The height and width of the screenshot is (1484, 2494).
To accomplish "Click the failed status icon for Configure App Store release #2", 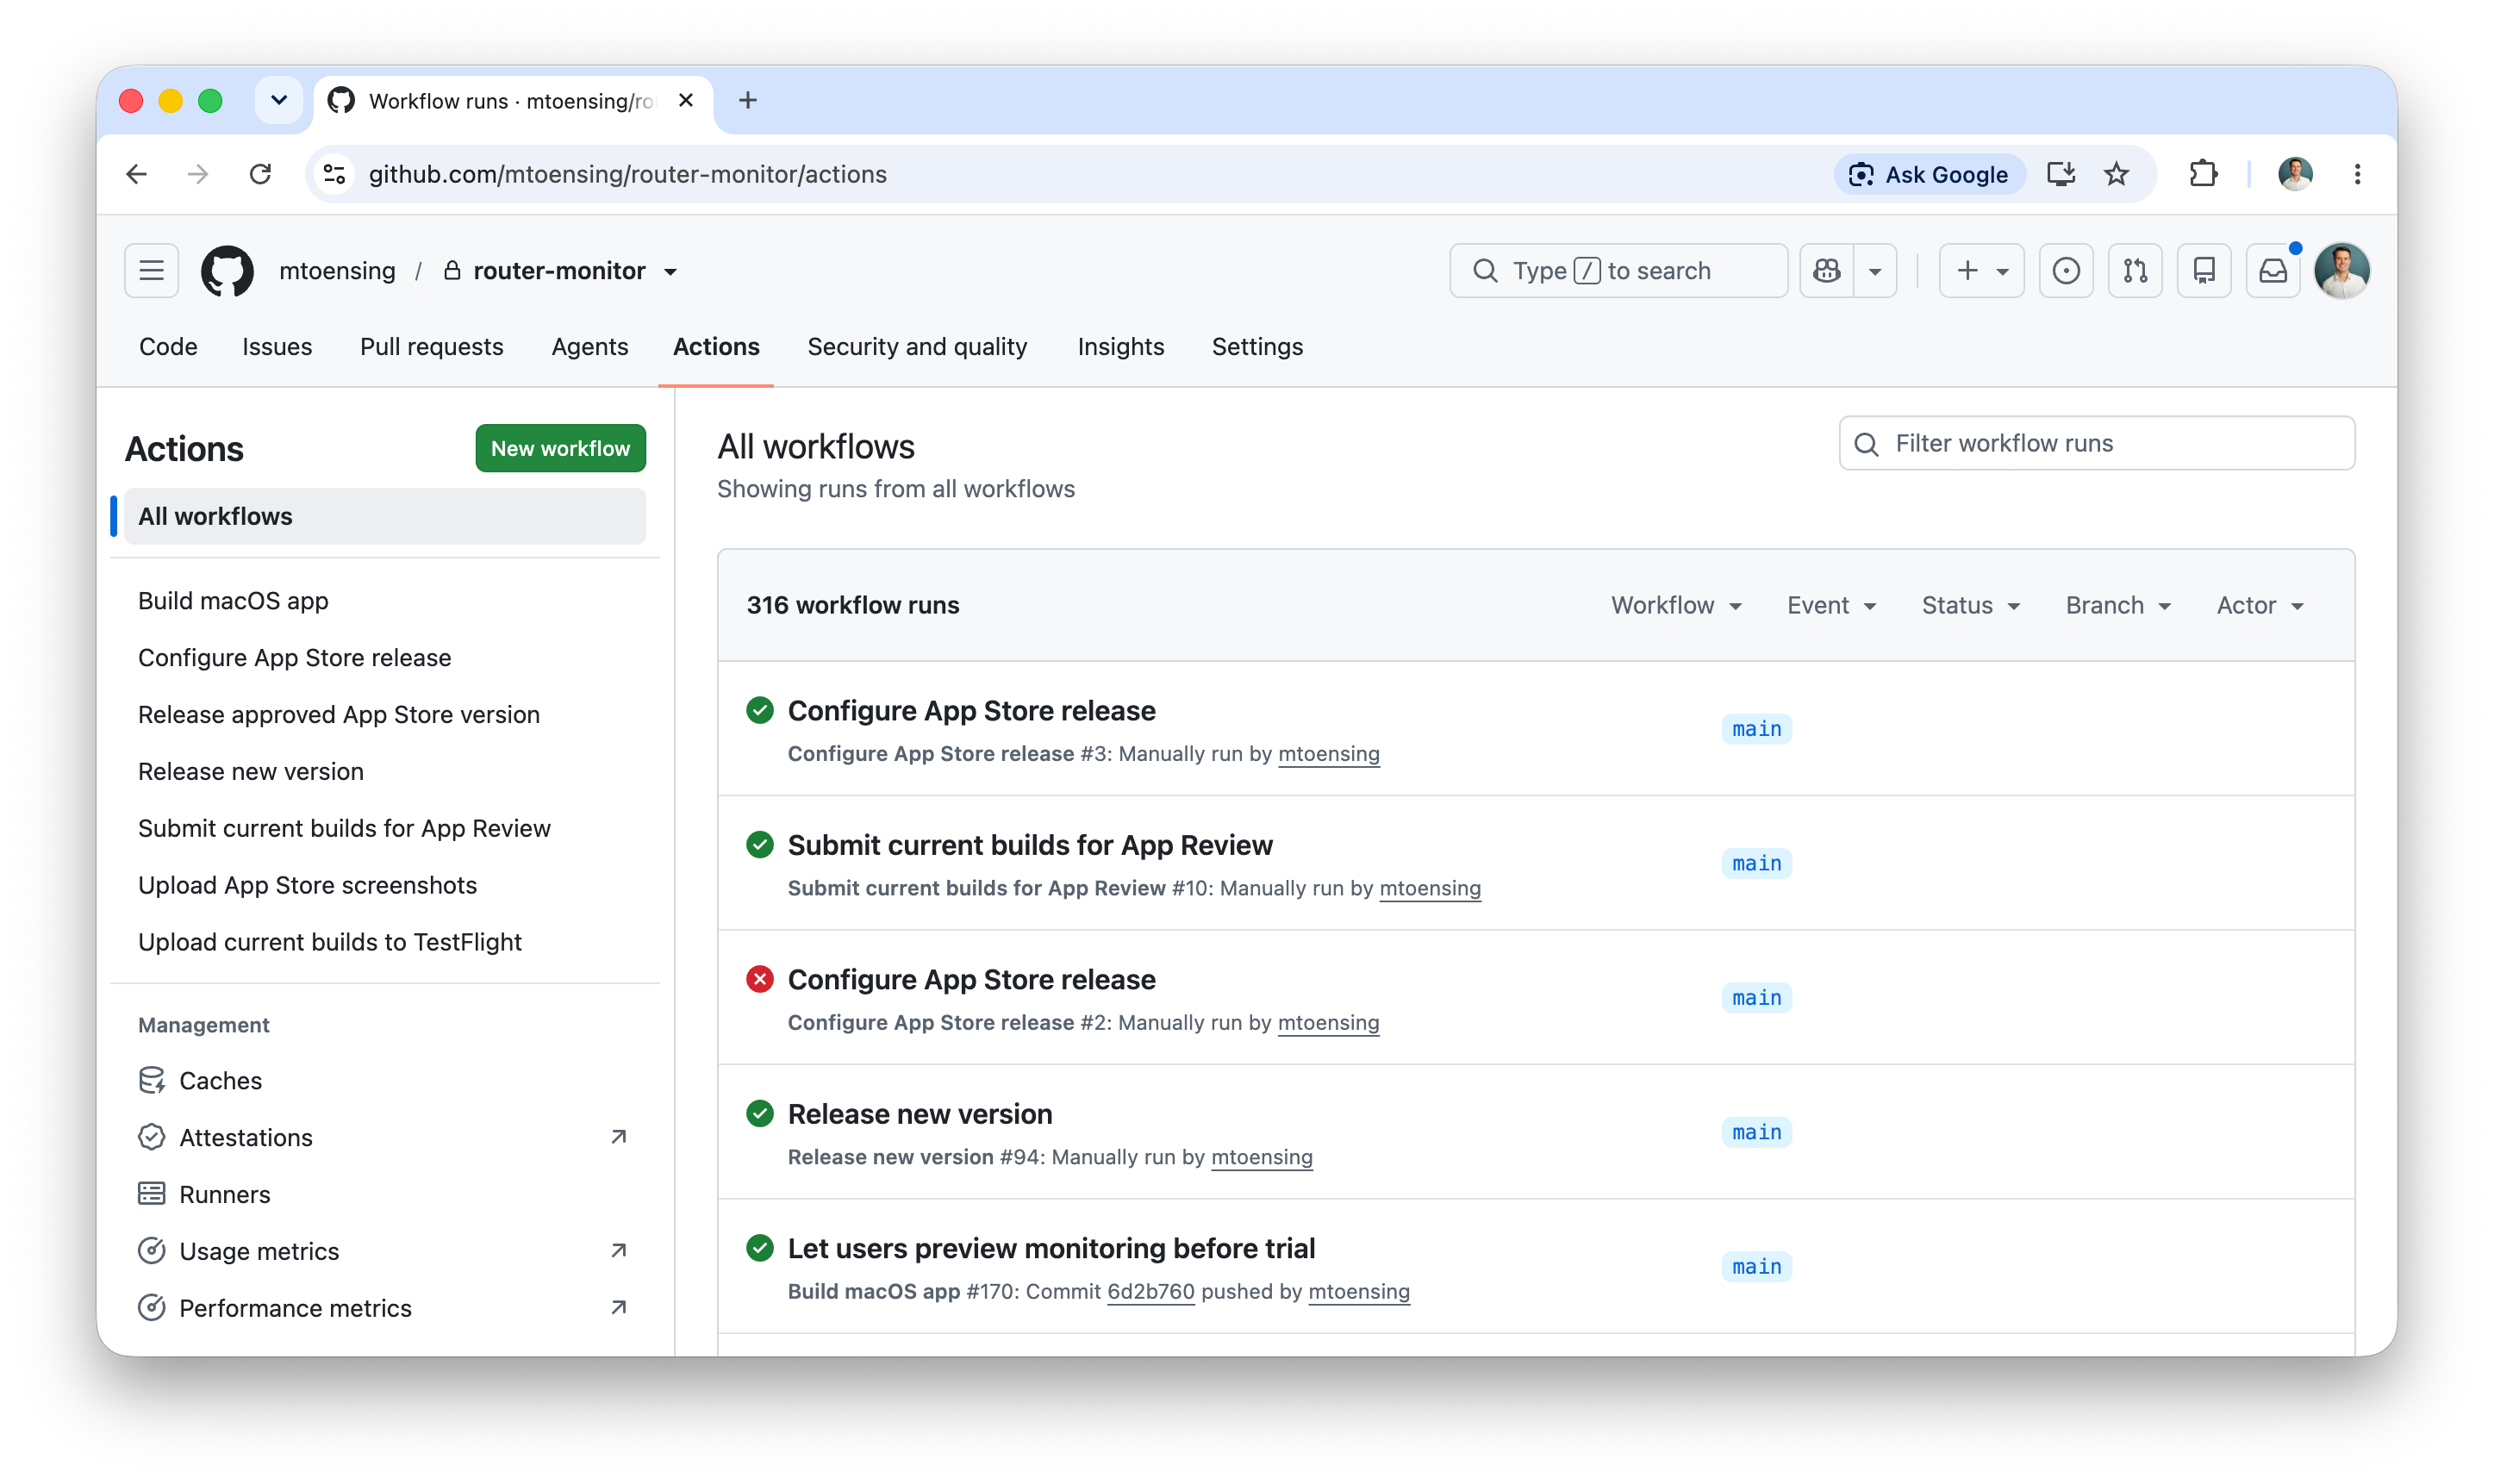I will point(760,979).
